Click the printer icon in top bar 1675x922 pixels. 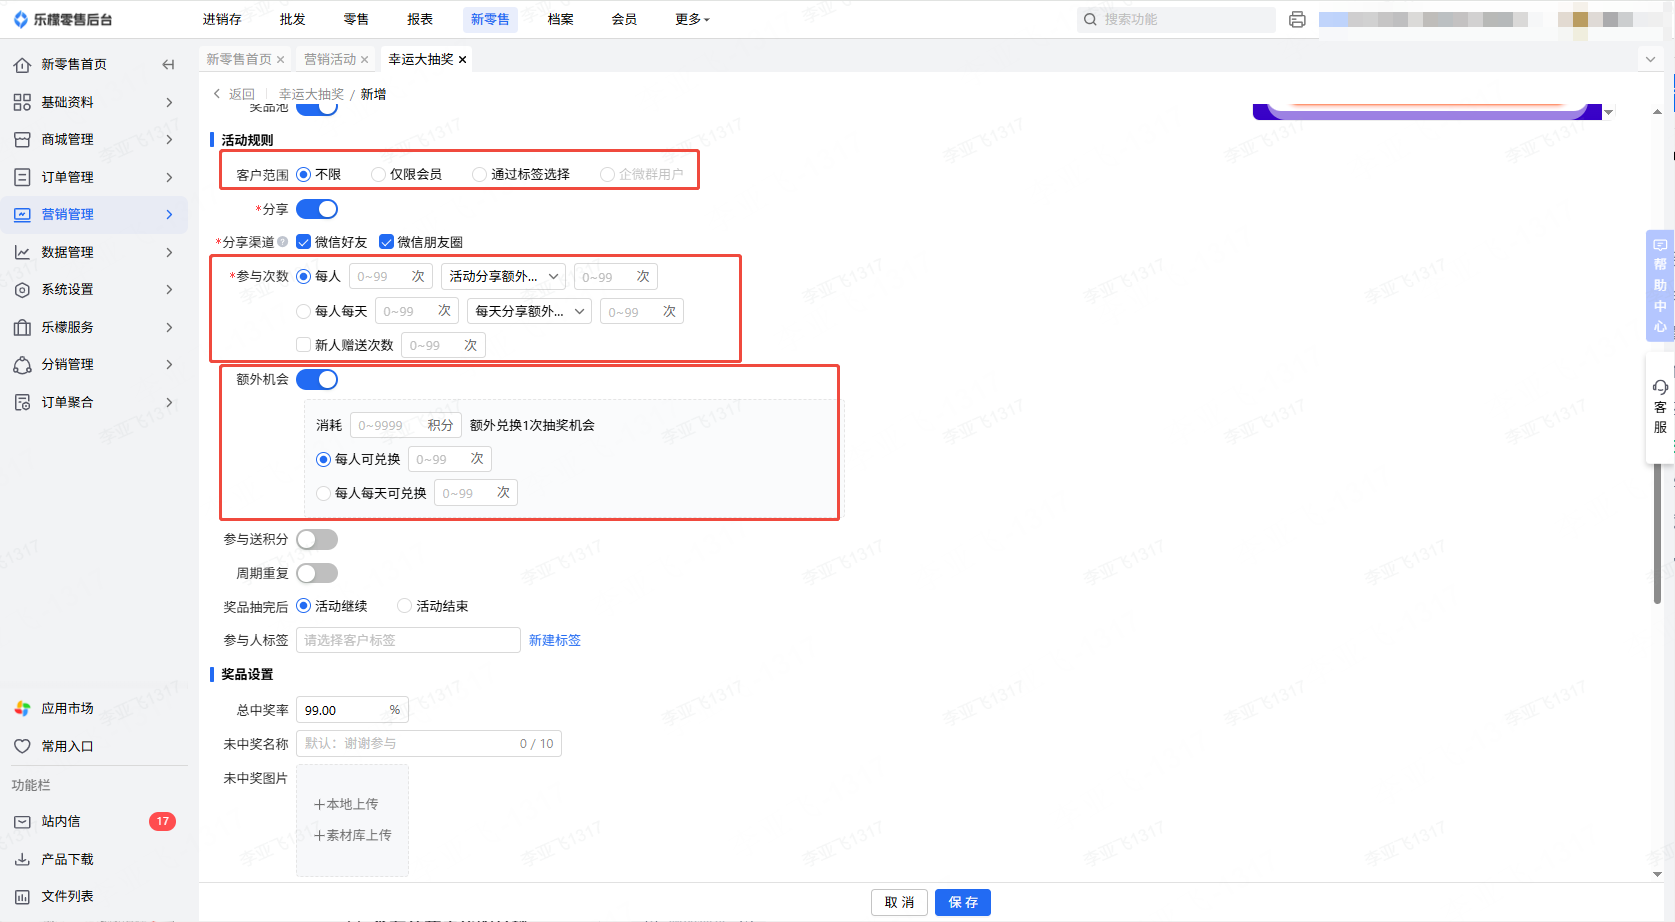(x=1297, y=19)
